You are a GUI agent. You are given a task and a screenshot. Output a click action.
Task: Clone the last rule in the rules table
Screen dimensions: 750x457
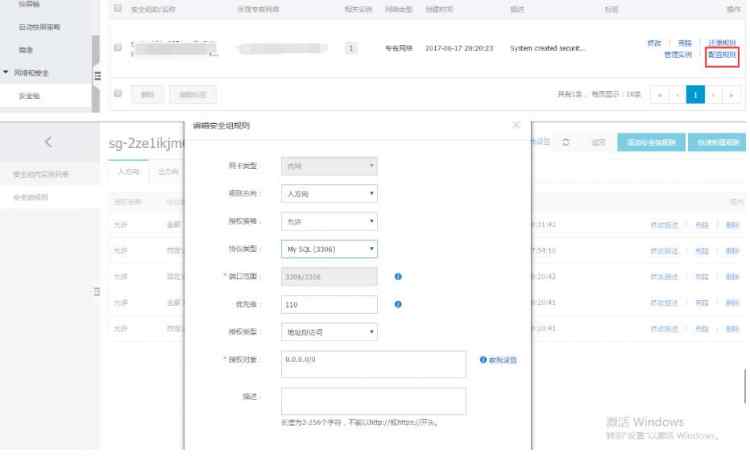tap(701, 328)
